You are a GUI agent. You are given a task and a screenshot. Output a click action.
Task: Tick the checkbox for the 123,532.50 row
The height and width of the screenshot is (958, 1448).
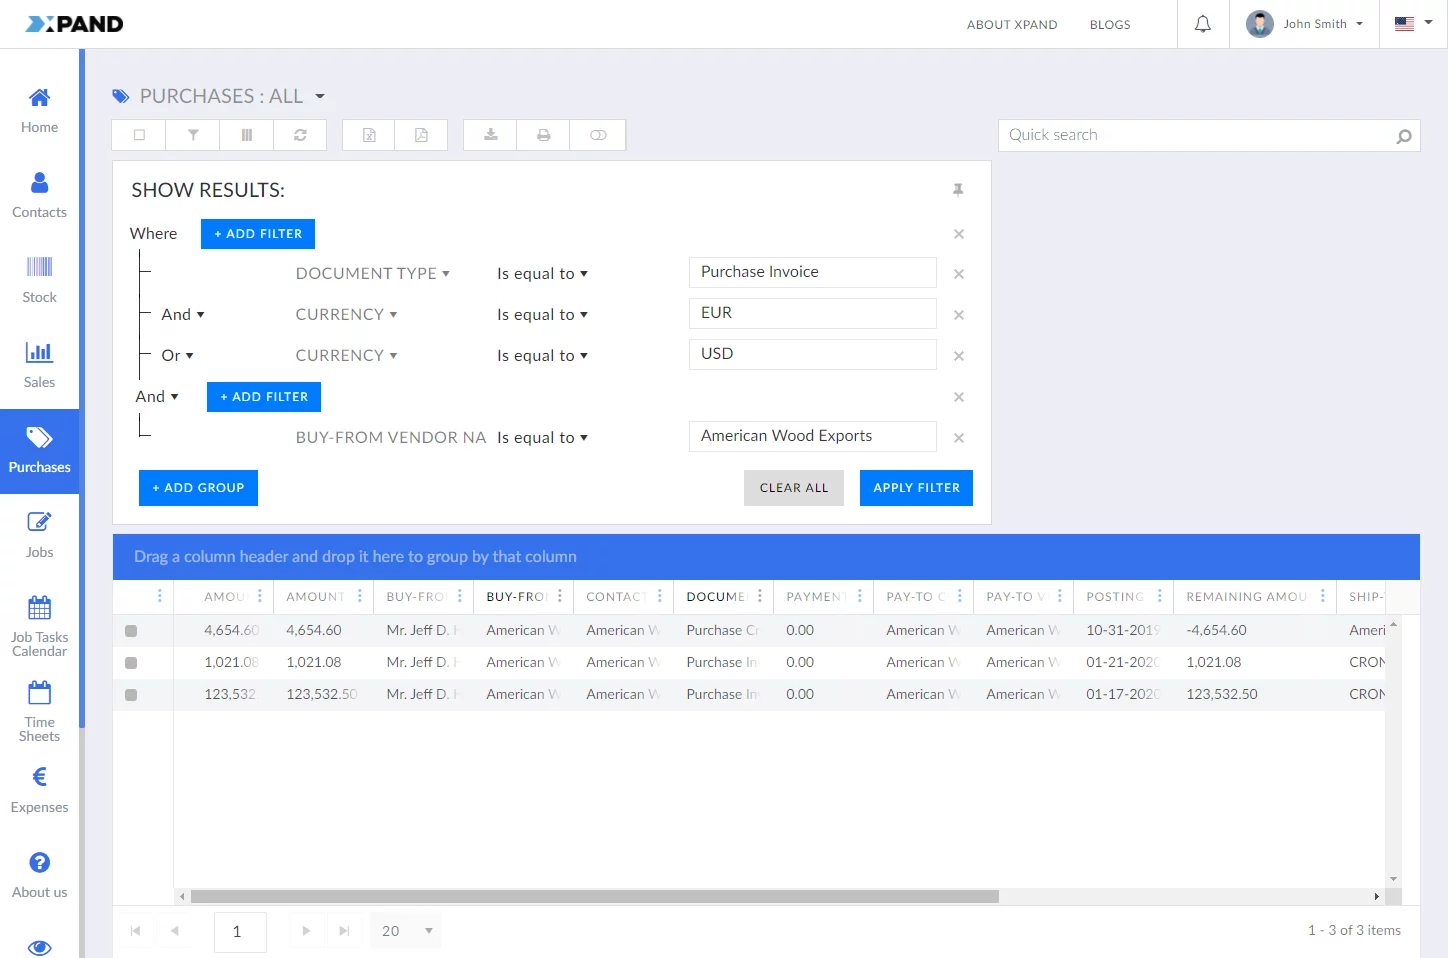[131, 695]
